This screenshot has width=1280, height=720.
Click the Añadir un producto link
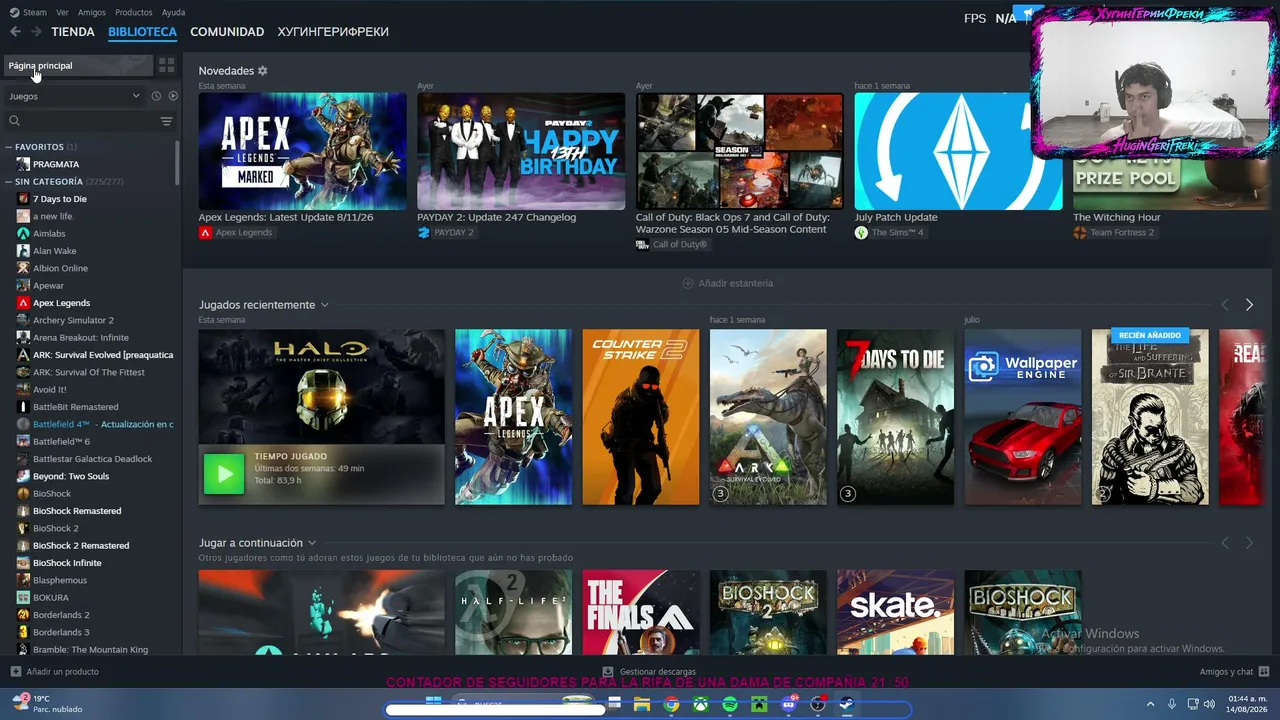pos(62,672)
